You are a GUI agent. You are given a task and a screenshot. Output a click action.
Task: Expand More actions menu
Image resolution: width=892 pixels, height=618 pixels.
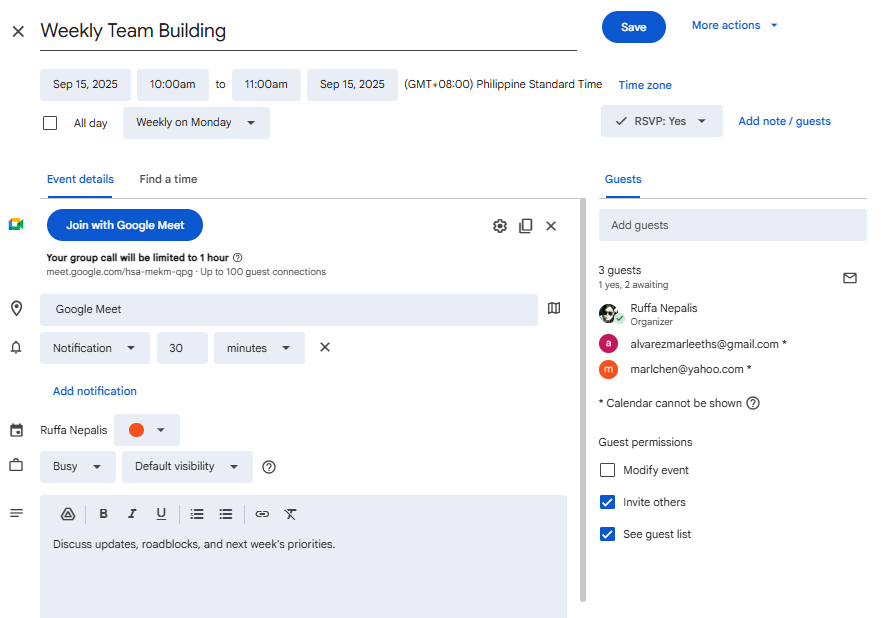coord(734,26)
